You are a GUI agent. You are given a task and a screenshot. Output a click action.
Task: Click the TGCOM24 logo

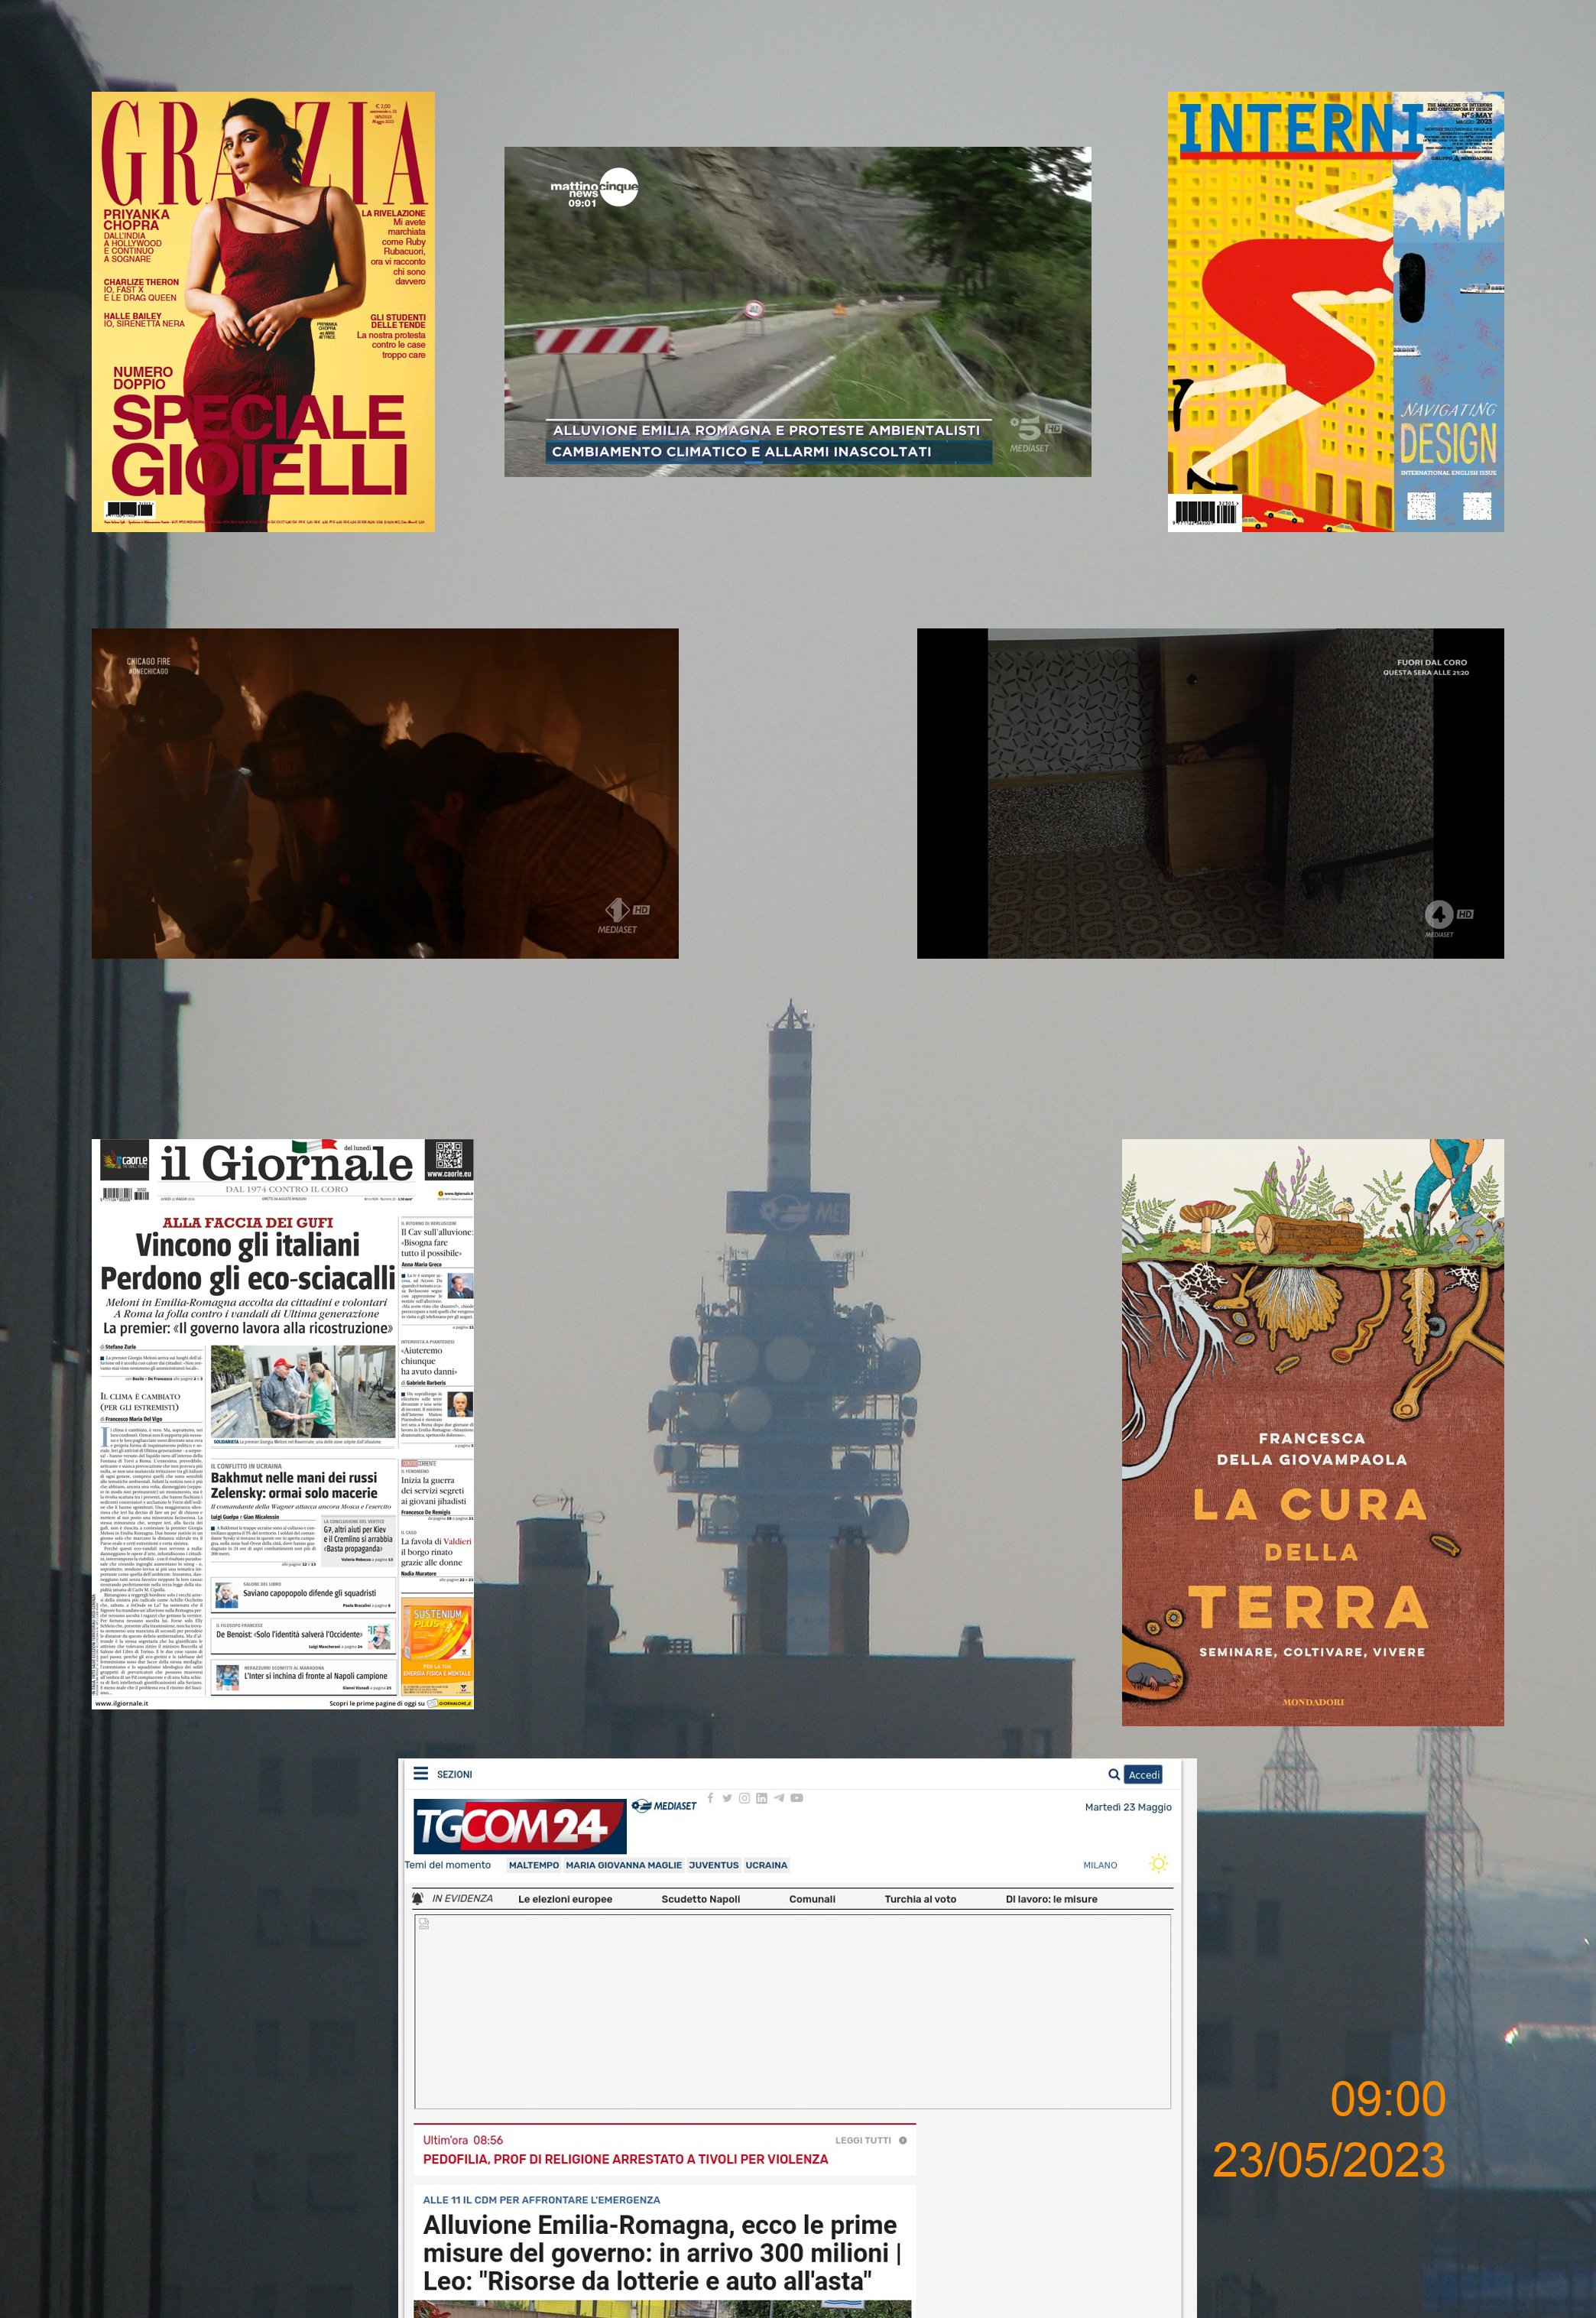click(x=519, y=1826)
